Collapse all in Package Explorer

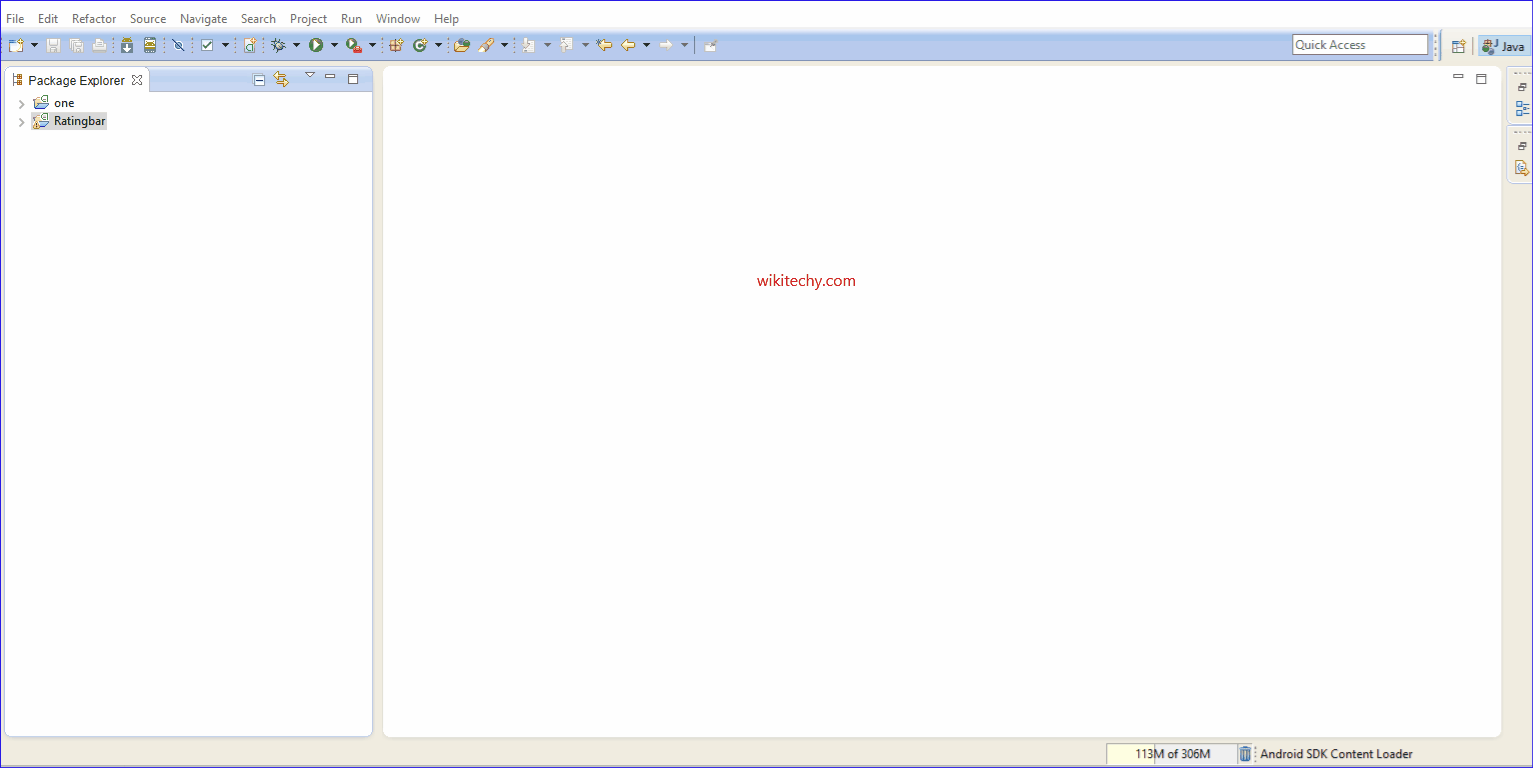(259, 80)
